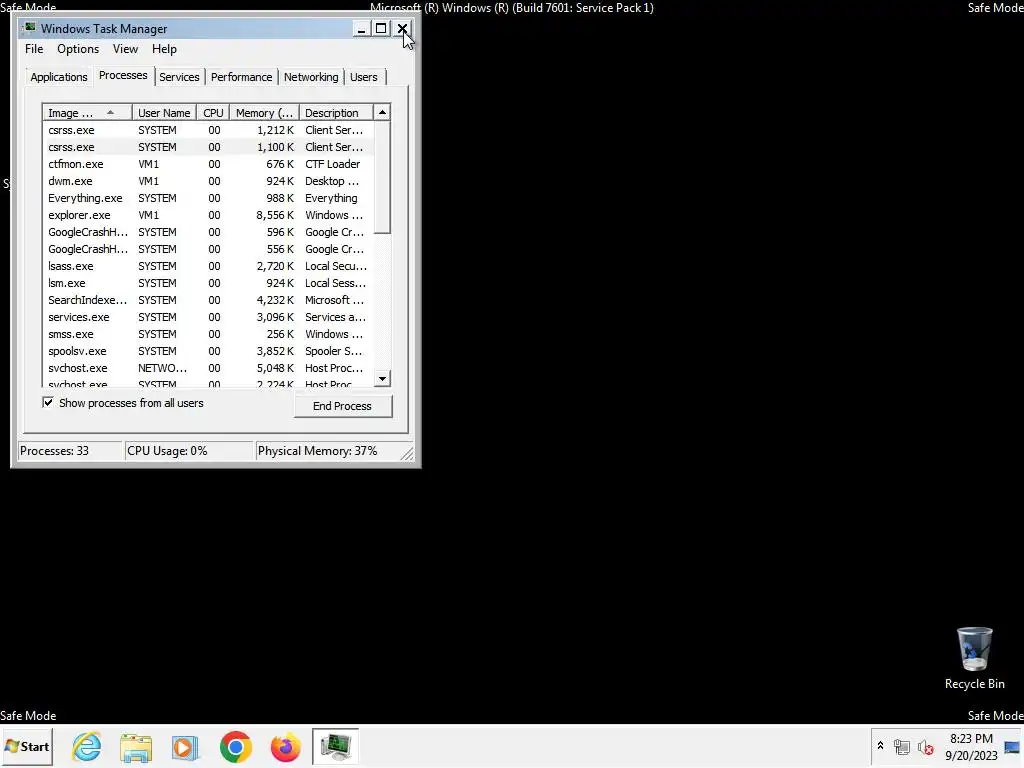Screen dimensions: 1024x768
Task: Open the View menu
Action: [x=125, y=49]
